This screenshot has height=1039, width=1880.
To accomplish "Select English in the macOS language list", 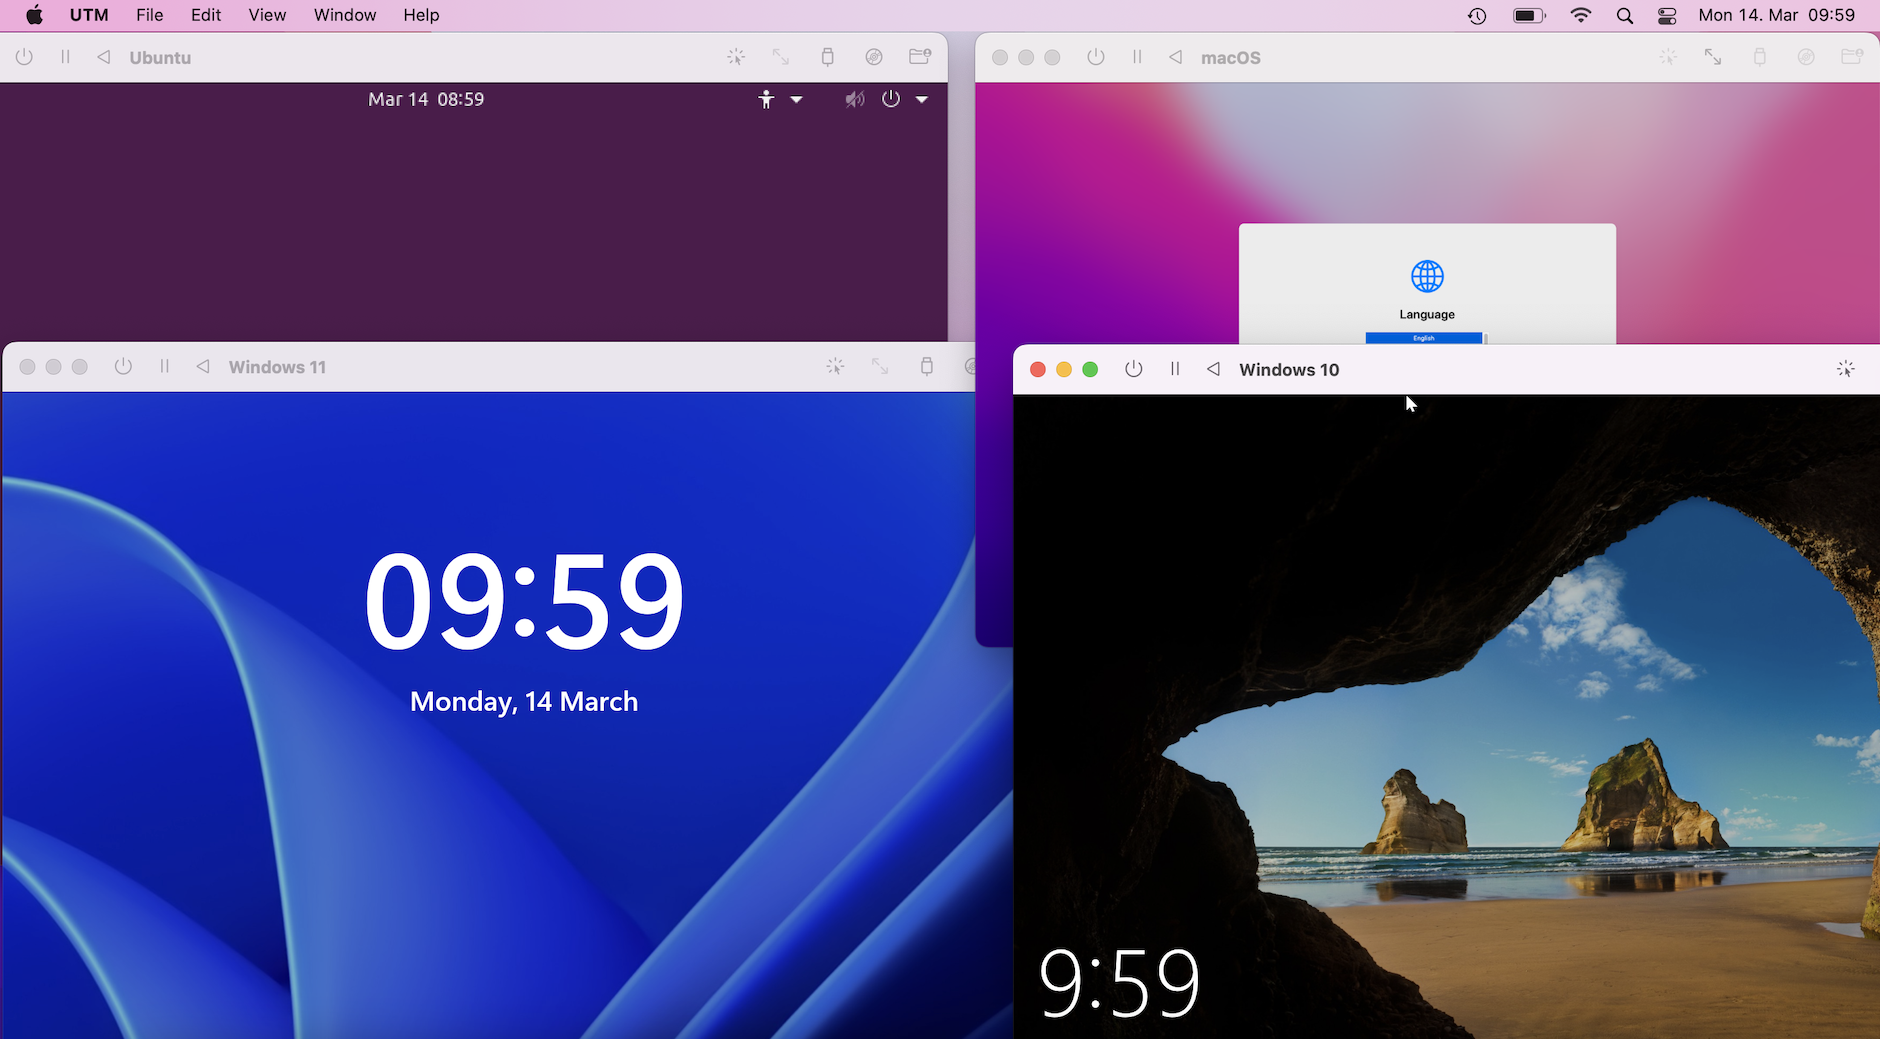I will [1424, 338].
